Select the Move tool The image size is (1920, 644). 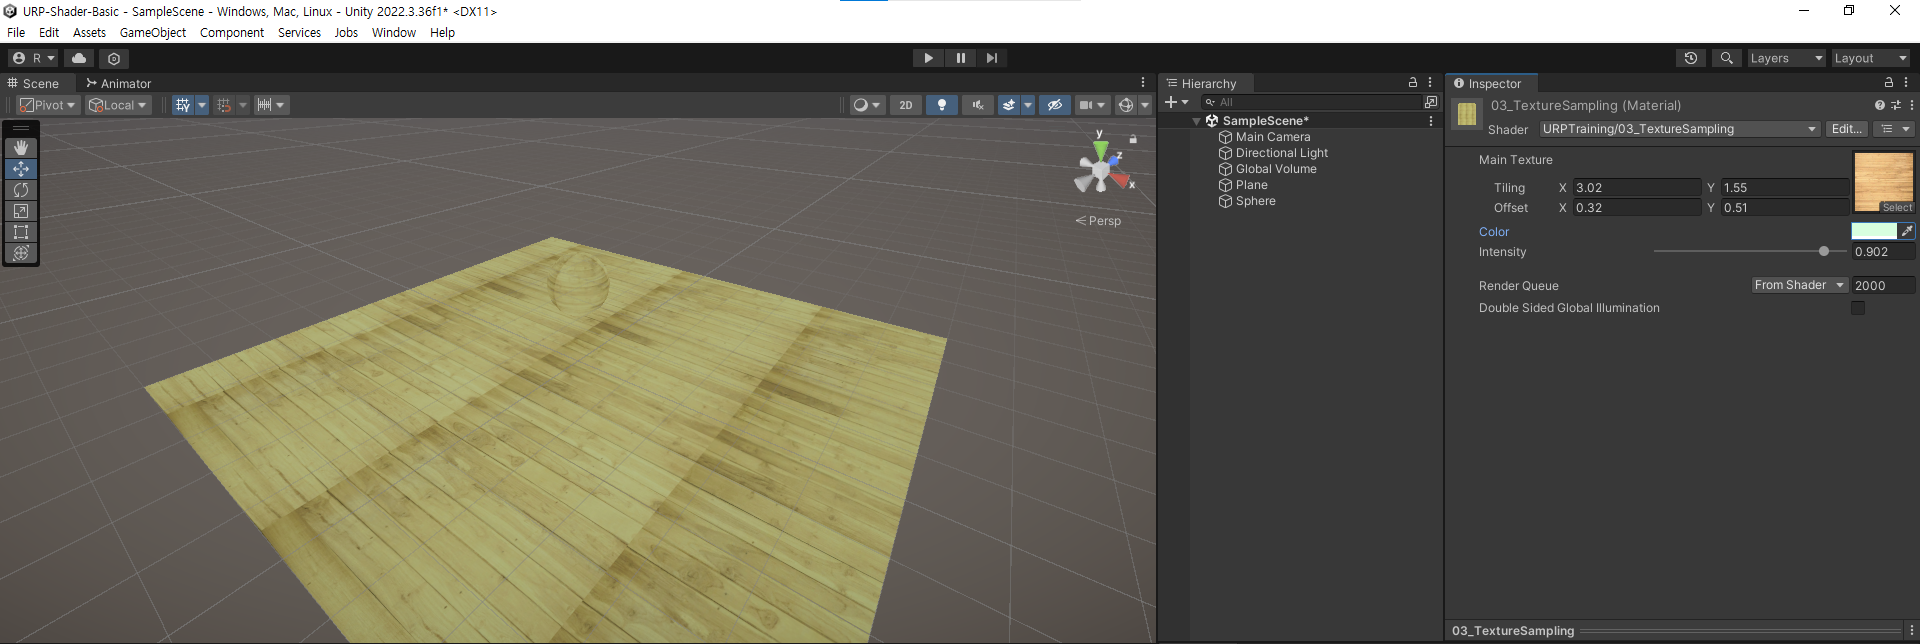pos(21,169)
